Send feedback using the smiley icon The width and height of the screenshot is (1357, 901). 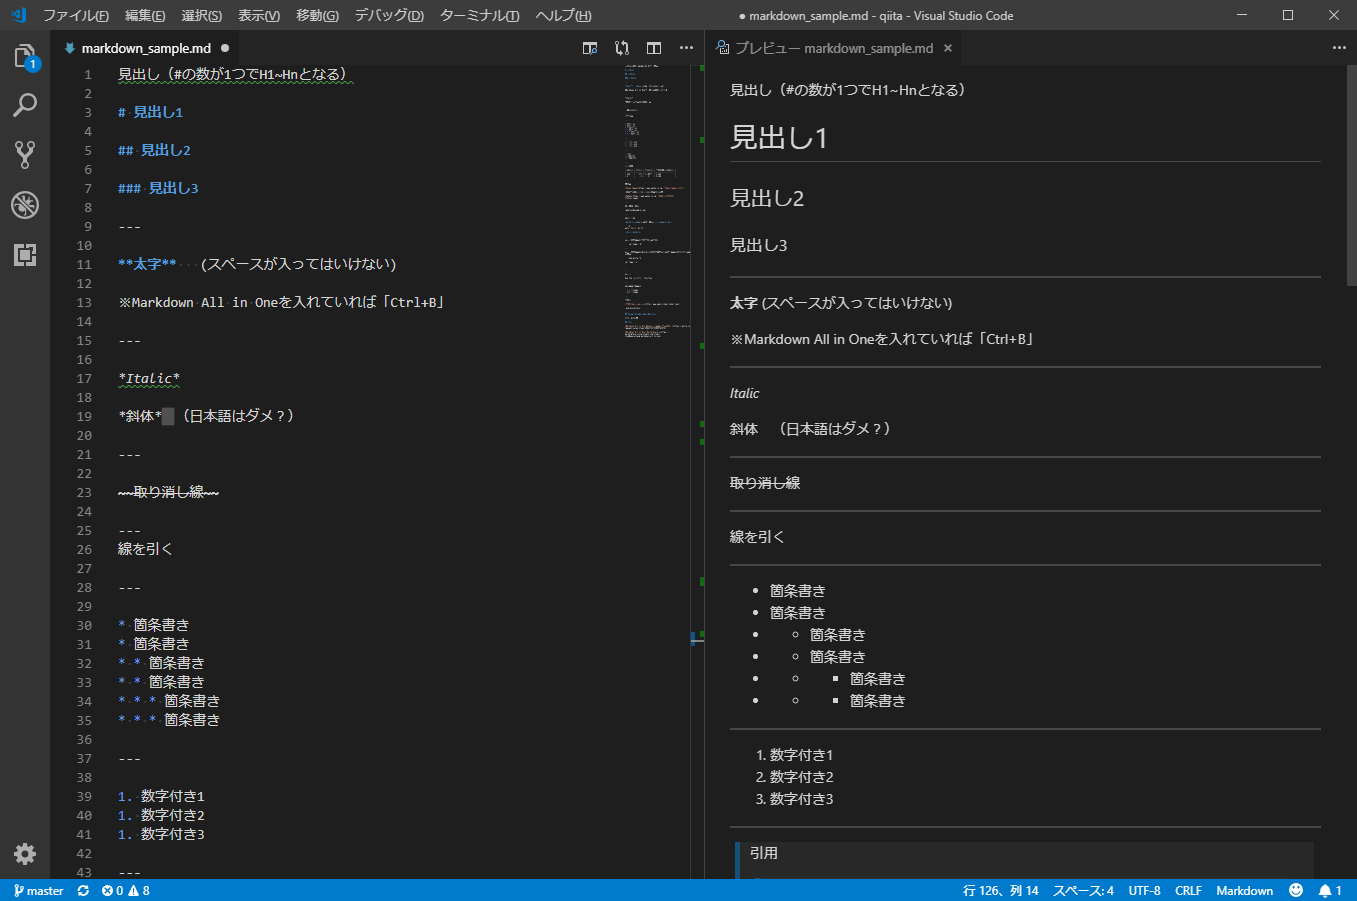[x=1296, y=890]
